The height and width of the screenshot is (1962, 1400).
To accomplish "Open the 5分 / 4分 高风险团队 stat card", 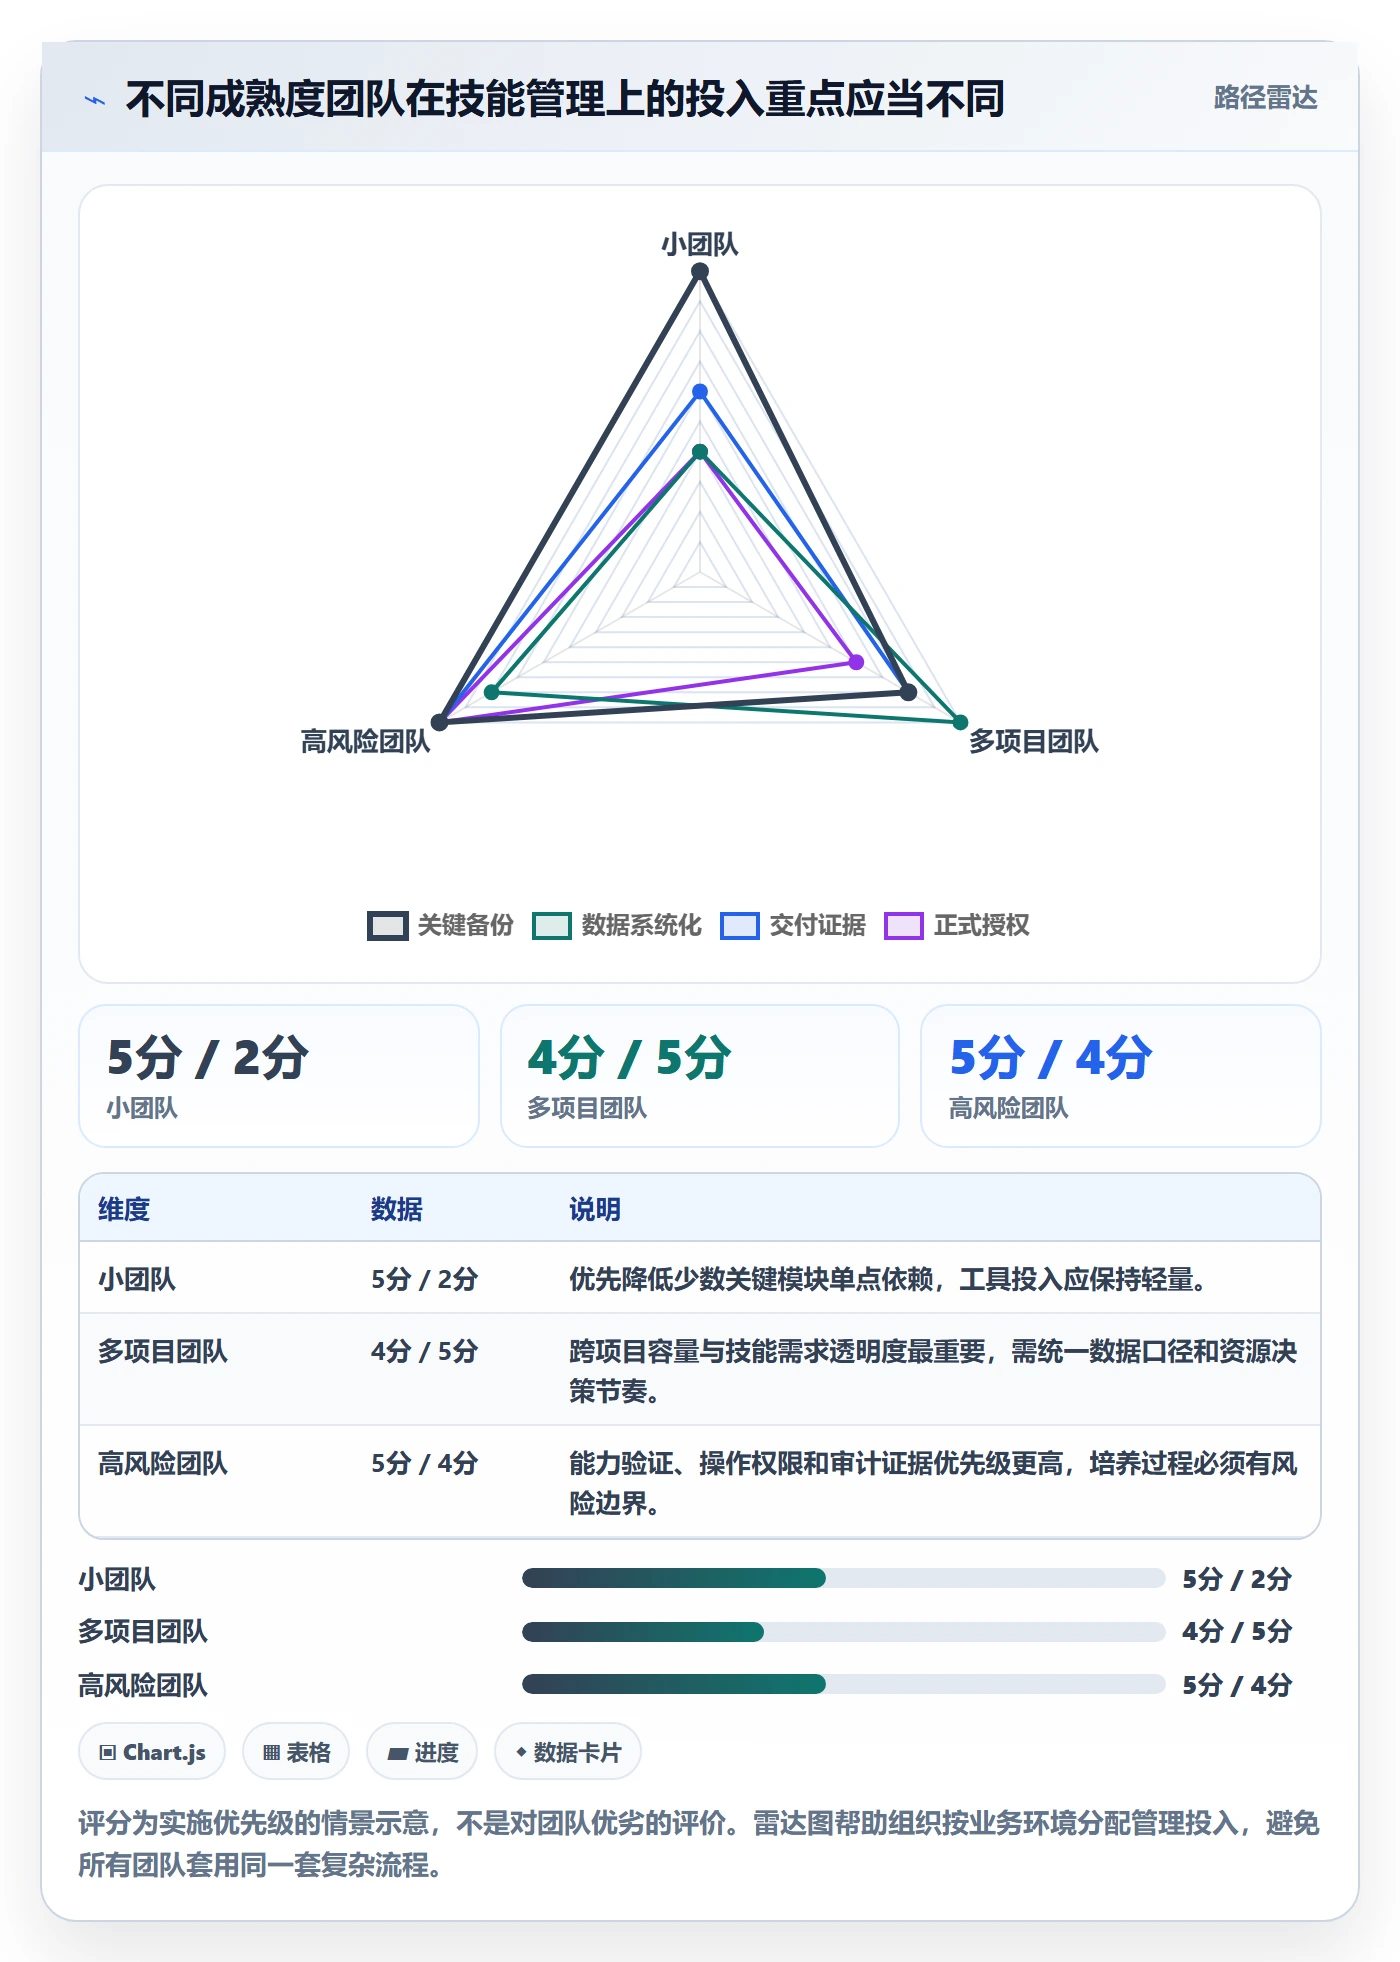I will (1121, 1076).
